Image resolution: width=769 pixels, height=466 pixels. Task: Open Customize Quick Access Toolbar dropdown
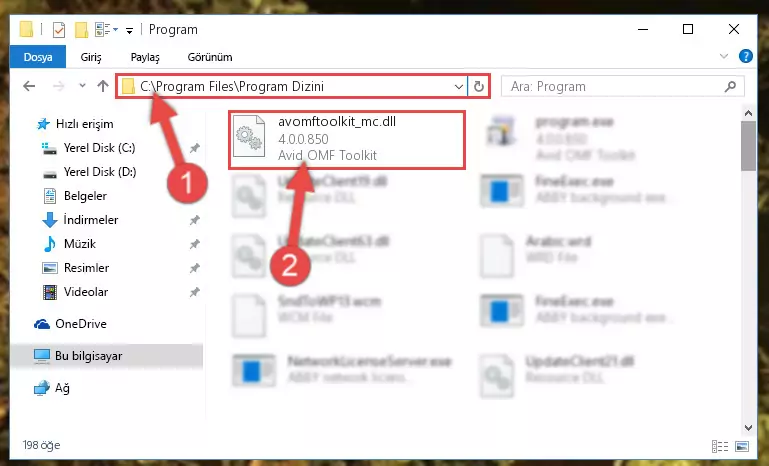pyautogui.click(x=129, y=30)
